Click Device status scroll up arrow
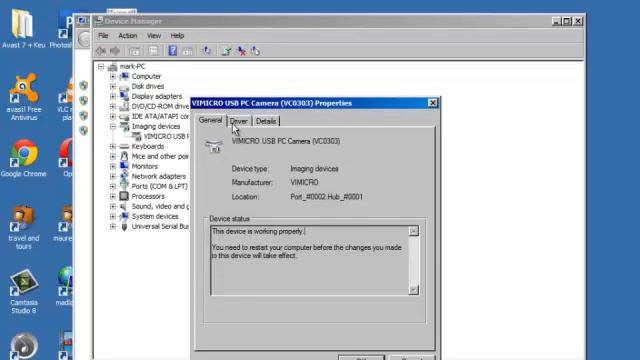Screen dimensions: 640x360 click(413, 231)
